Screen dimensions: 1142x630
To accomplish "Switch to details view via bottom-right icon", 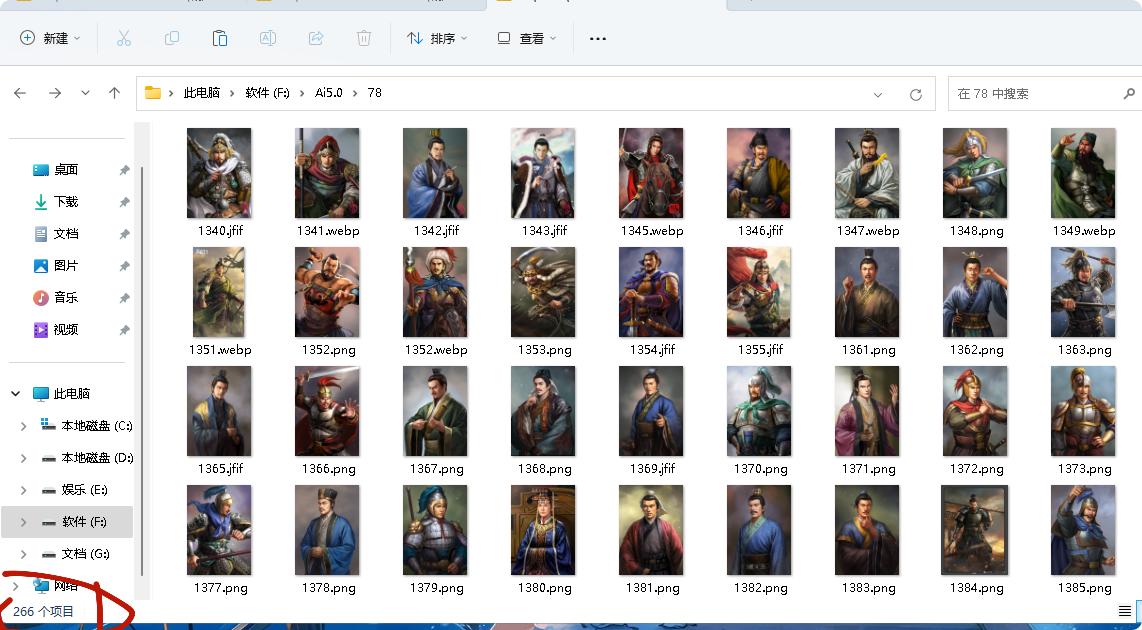I will coord(1125,611).
